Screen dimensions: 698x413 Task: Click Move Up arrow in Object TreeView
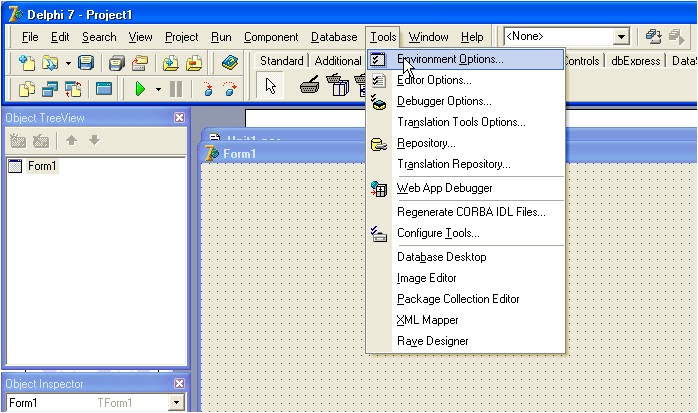71,141
